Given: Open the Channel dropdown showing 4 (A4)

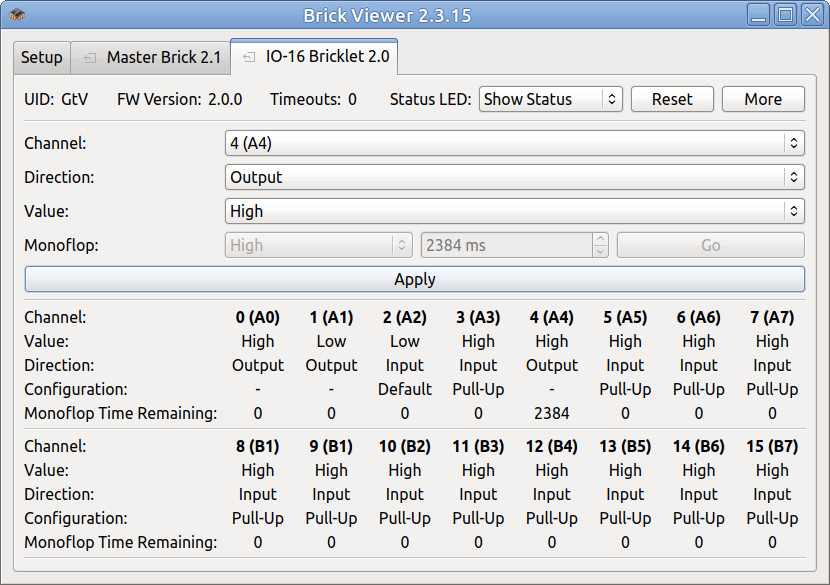Looking at the screenshot, I should click(x=515, y=144).
